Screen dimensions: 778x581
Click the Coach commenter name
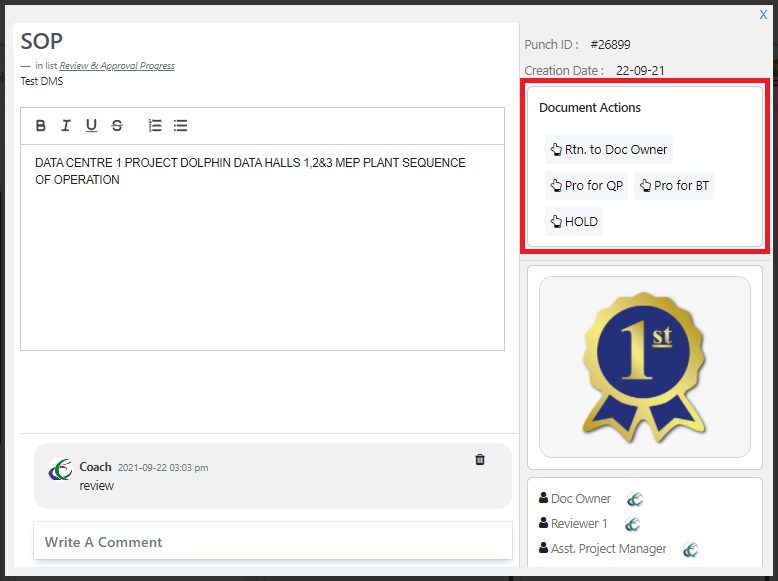(95, 467)
